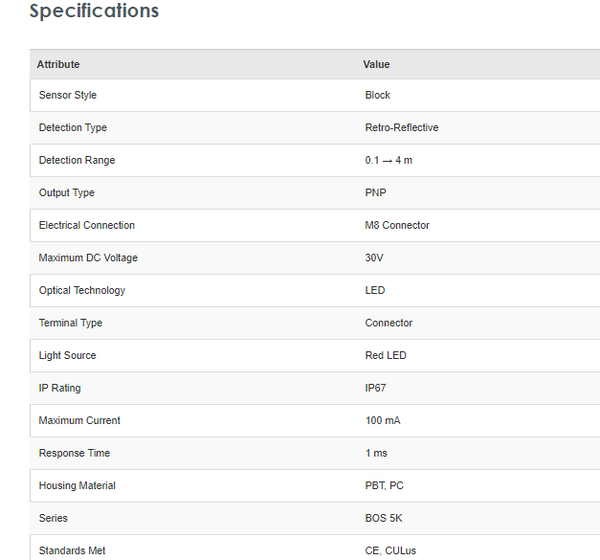Viewport: 600px width, 560px height.
Task: Click the 100 mA maximum current value
Action: tap(383, 420)
